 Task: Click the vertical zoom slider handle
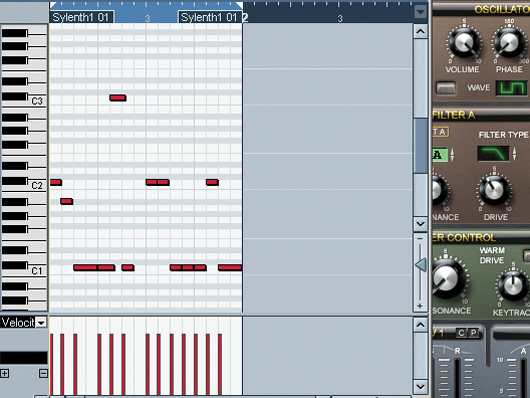(420, 265)
